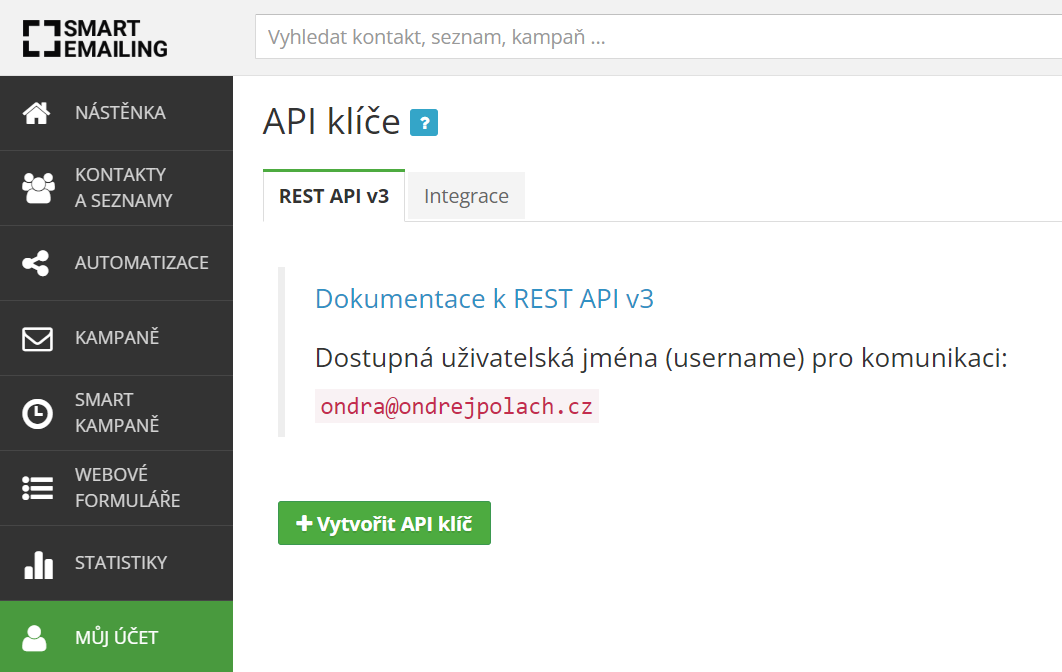Open KAMPANĚ menu item
The image size is (1062, 672).
pos(116,338)
